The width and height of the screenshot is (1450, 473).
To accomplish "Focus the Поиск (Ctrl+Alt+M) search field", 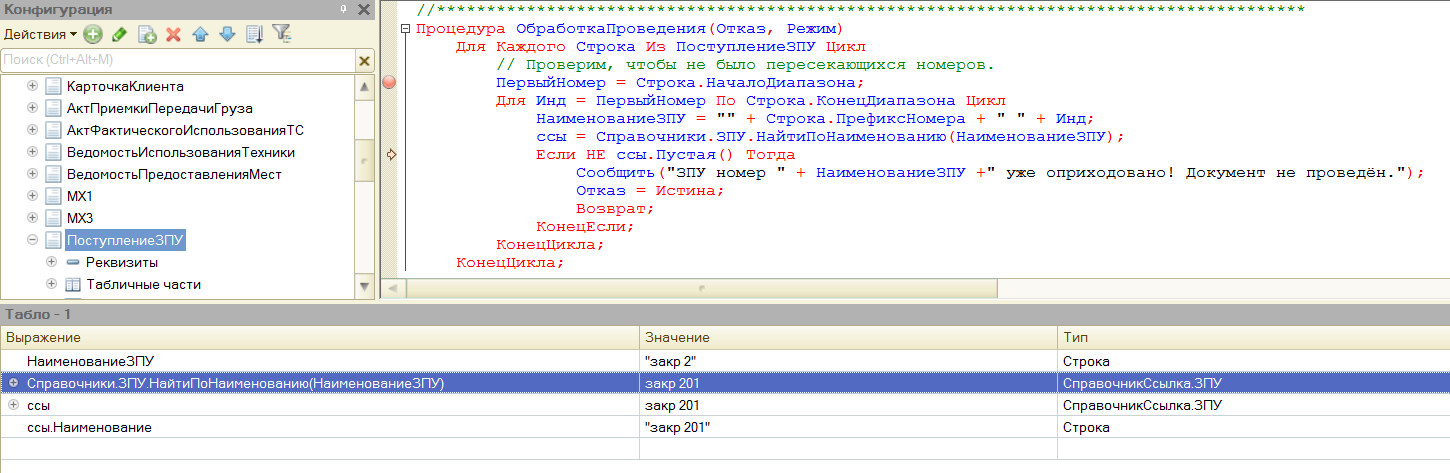I will [178, 61].
